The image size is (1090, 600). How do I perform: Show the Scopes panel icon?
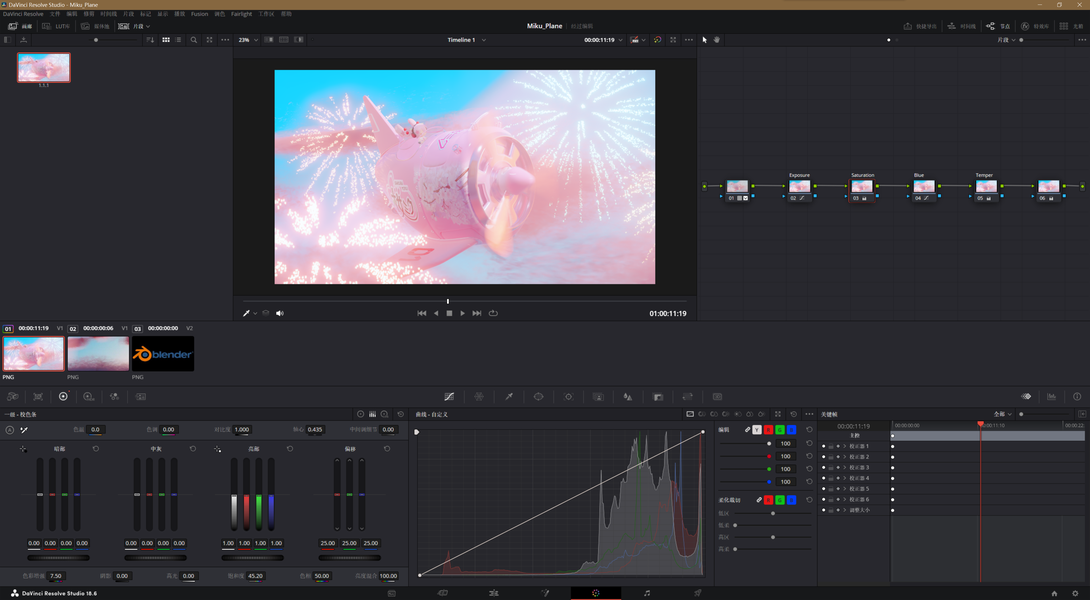tap(1051, 396)
